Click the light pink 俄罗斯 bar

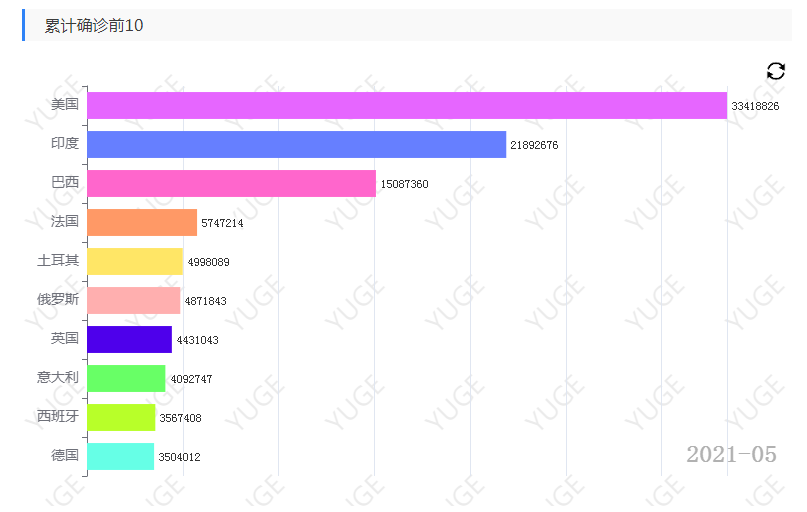(x=134, y=301)
